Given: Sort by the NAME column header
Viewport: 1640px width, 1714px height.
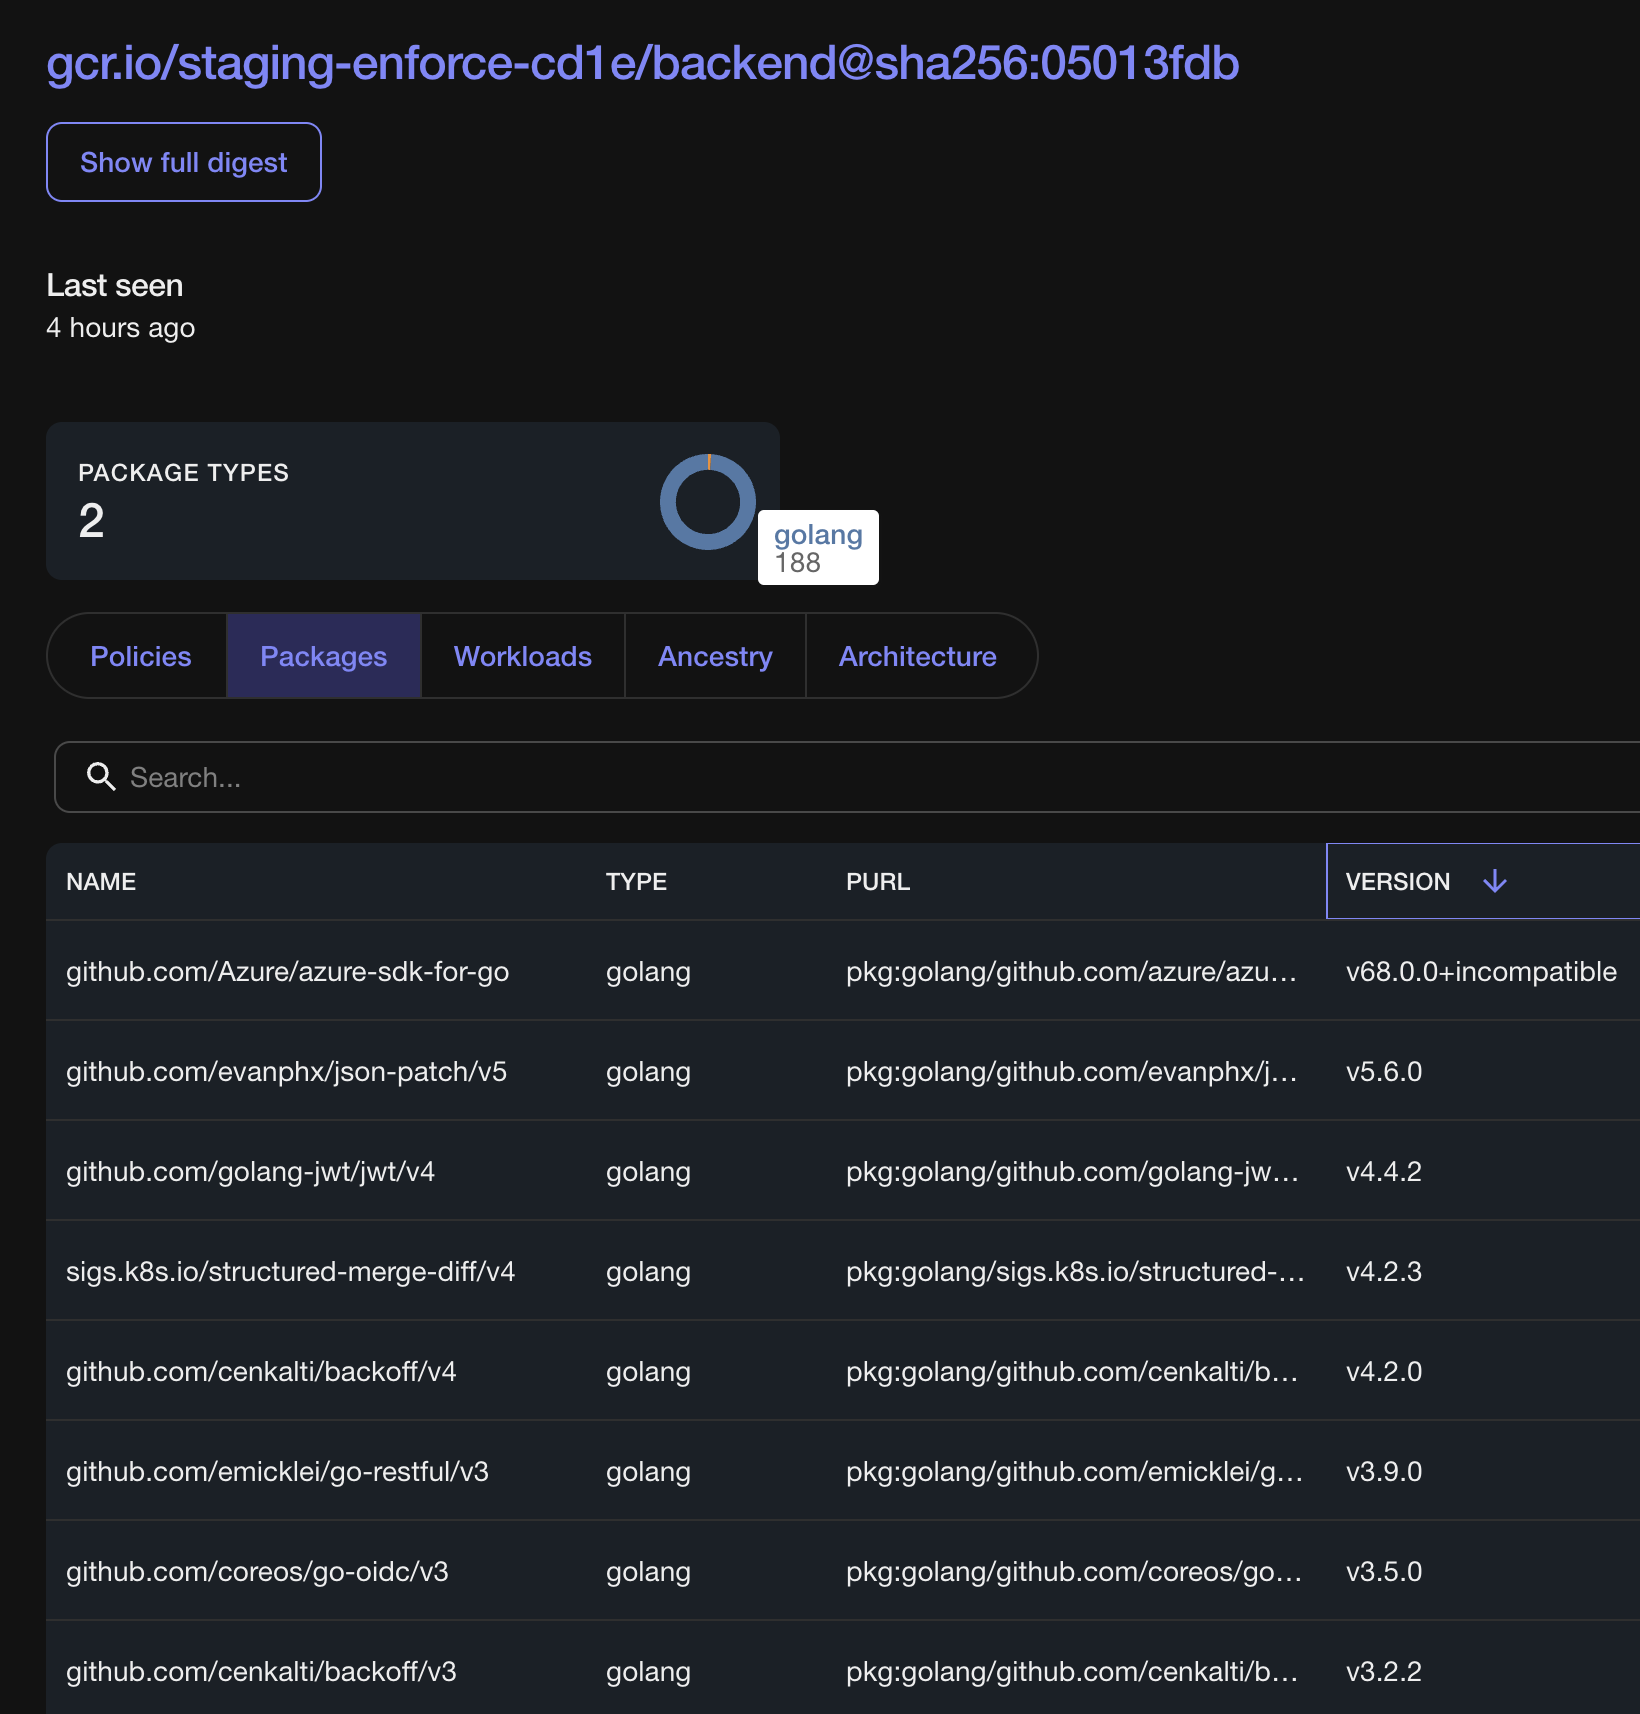Looking at the screenshot, I should (101, 881).
